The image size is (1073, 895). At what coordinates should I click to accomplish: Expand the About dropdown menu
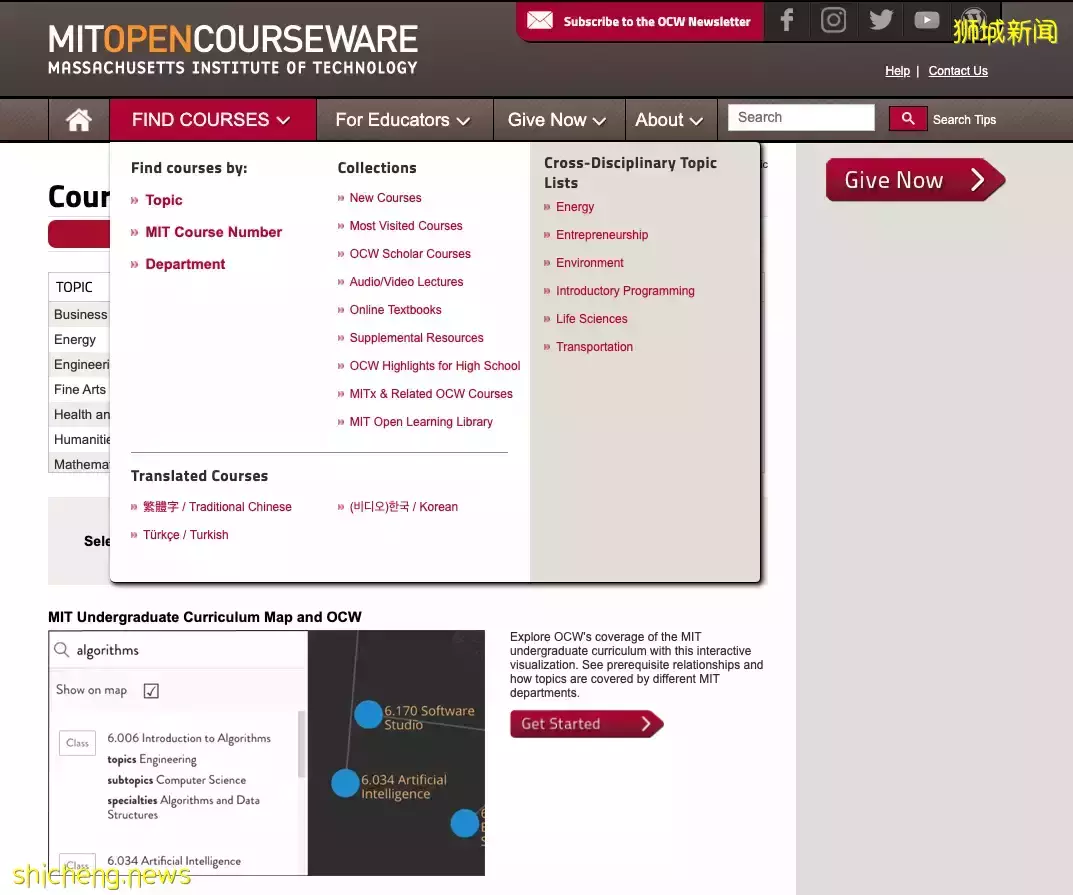669,120
